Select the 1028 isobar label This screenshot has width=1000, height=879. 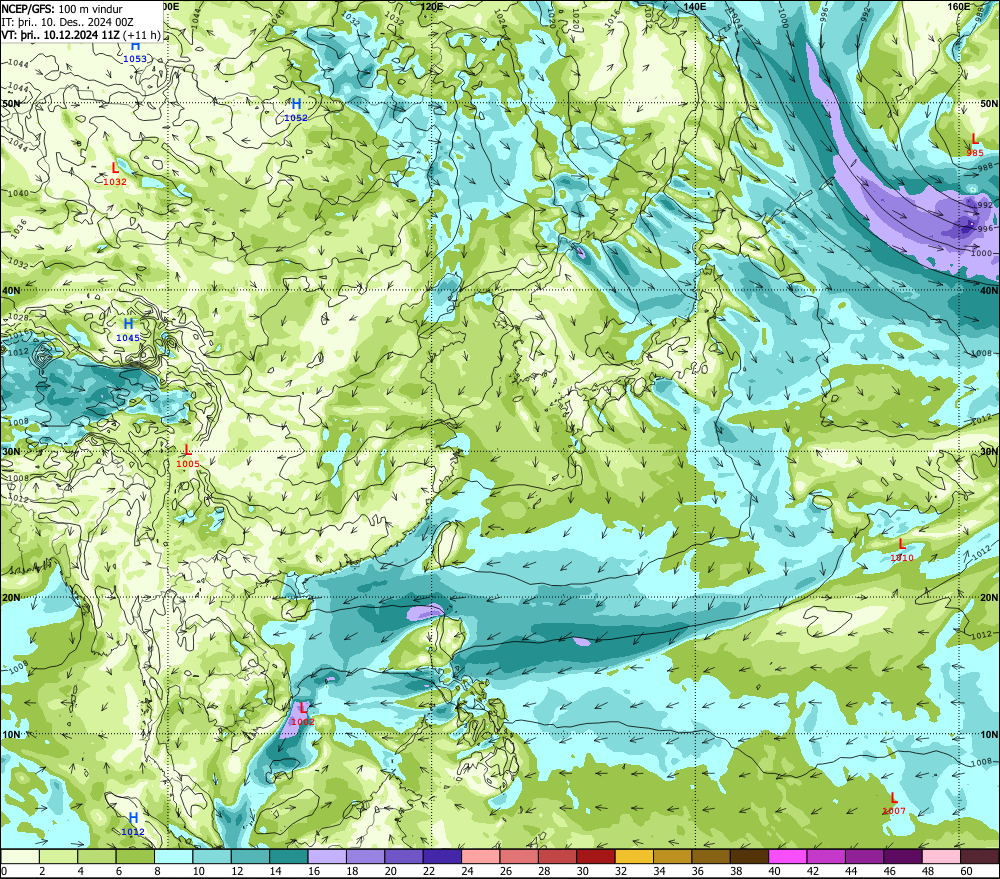[x=18, y=317]
